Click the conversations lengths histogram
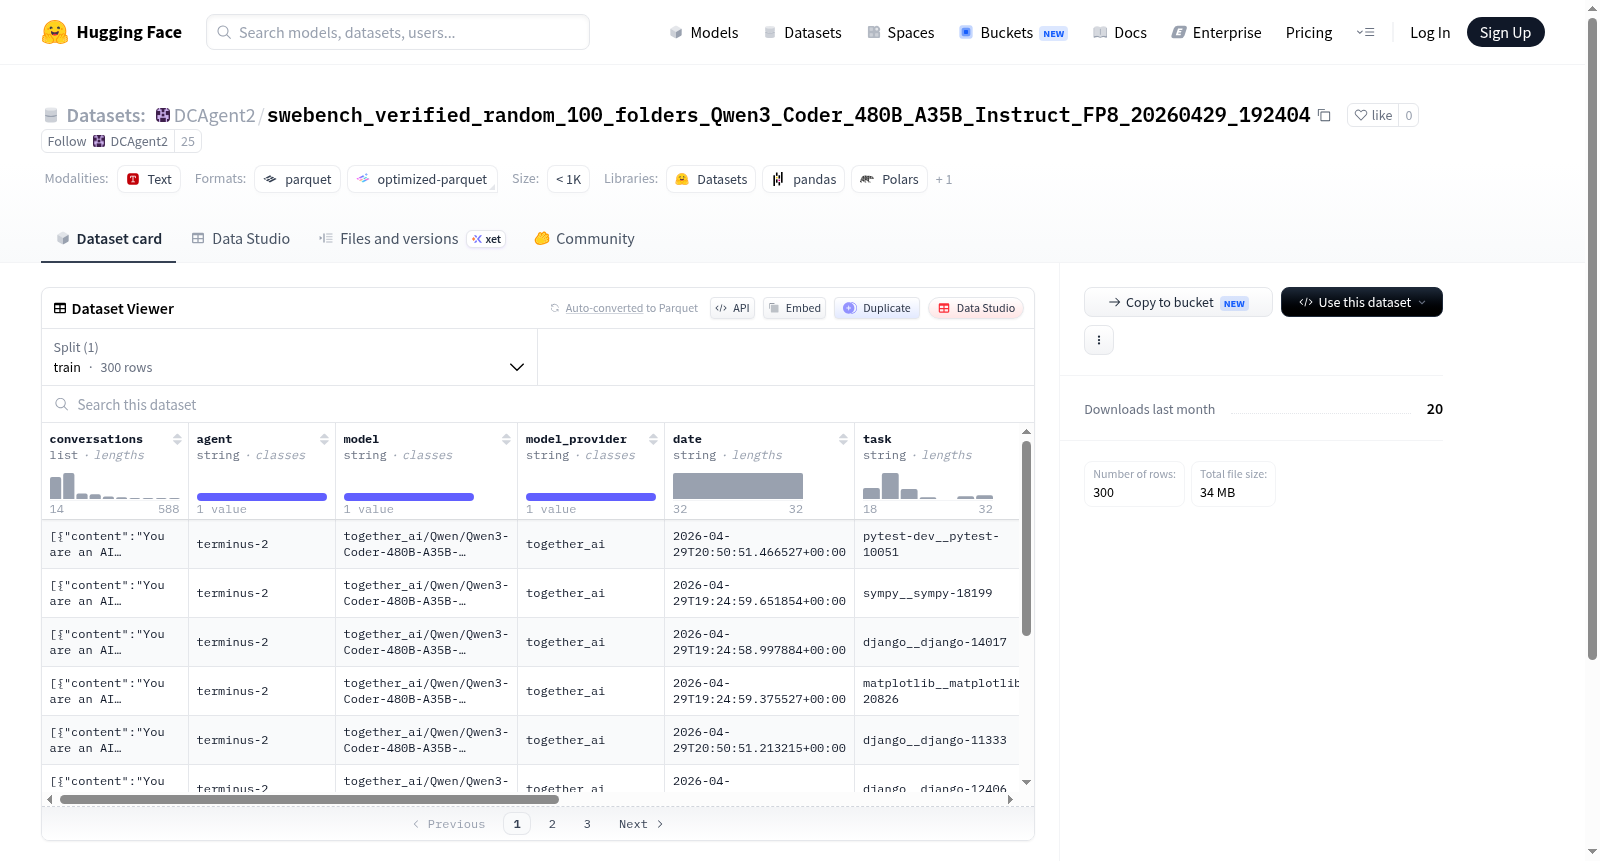This screenshot has width=1600, height=861. tap(115, 486)
